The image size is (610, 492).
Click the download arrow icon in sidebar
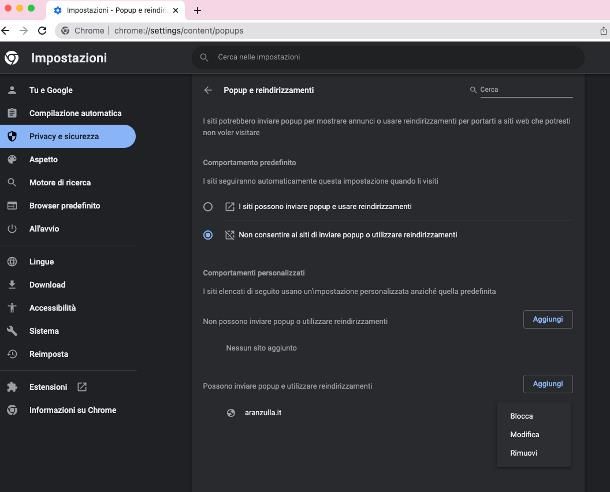12,285
